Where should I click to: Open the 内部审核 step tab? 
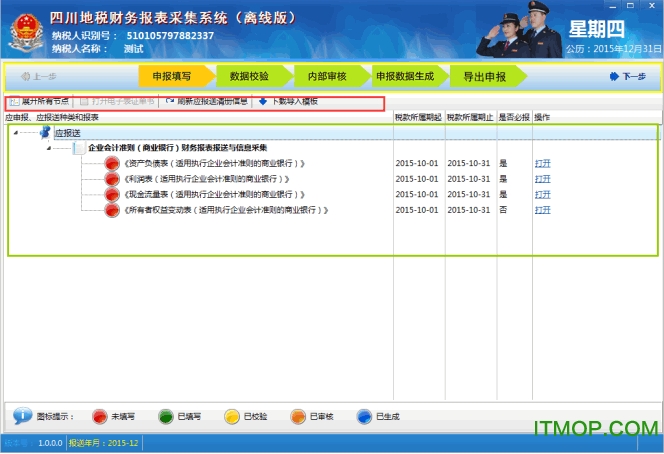pos(326,76)
